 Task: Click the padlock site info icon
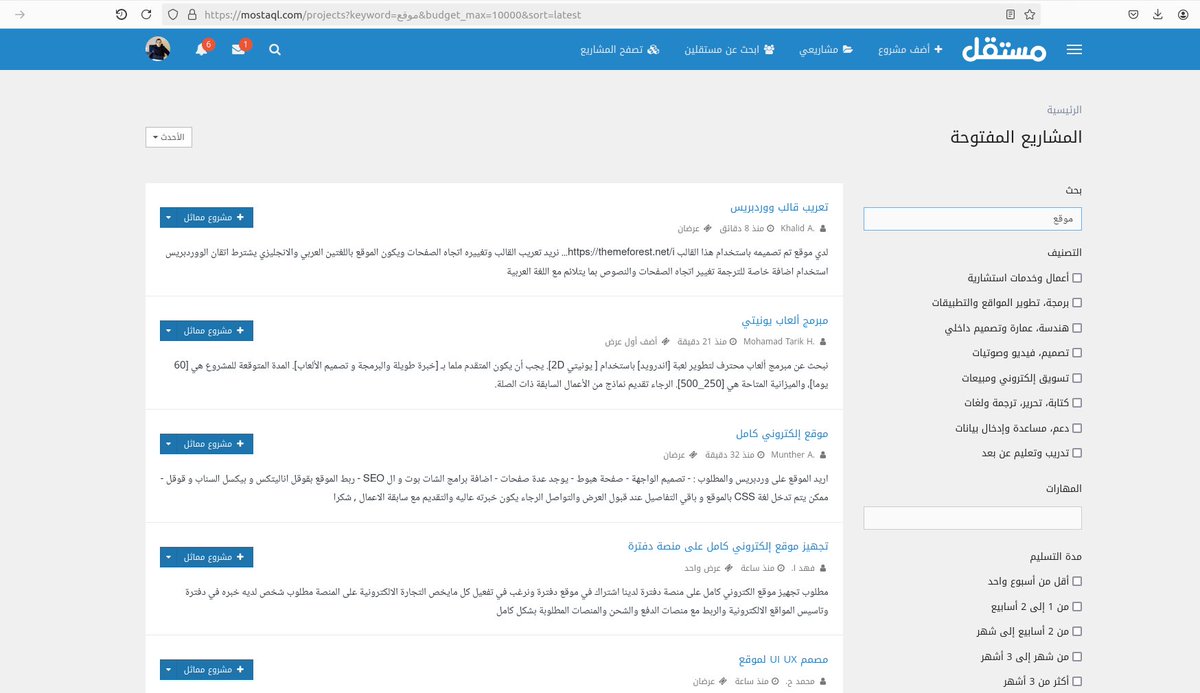coord(192,15)
